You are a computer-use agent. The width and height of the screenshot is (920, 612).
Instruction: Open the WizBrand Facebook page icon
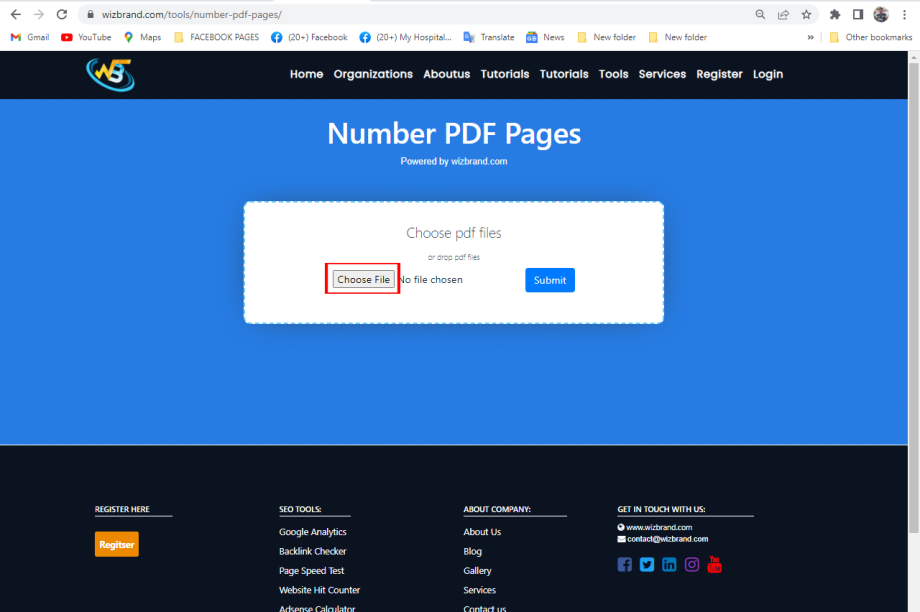click(x=624, y=564)
